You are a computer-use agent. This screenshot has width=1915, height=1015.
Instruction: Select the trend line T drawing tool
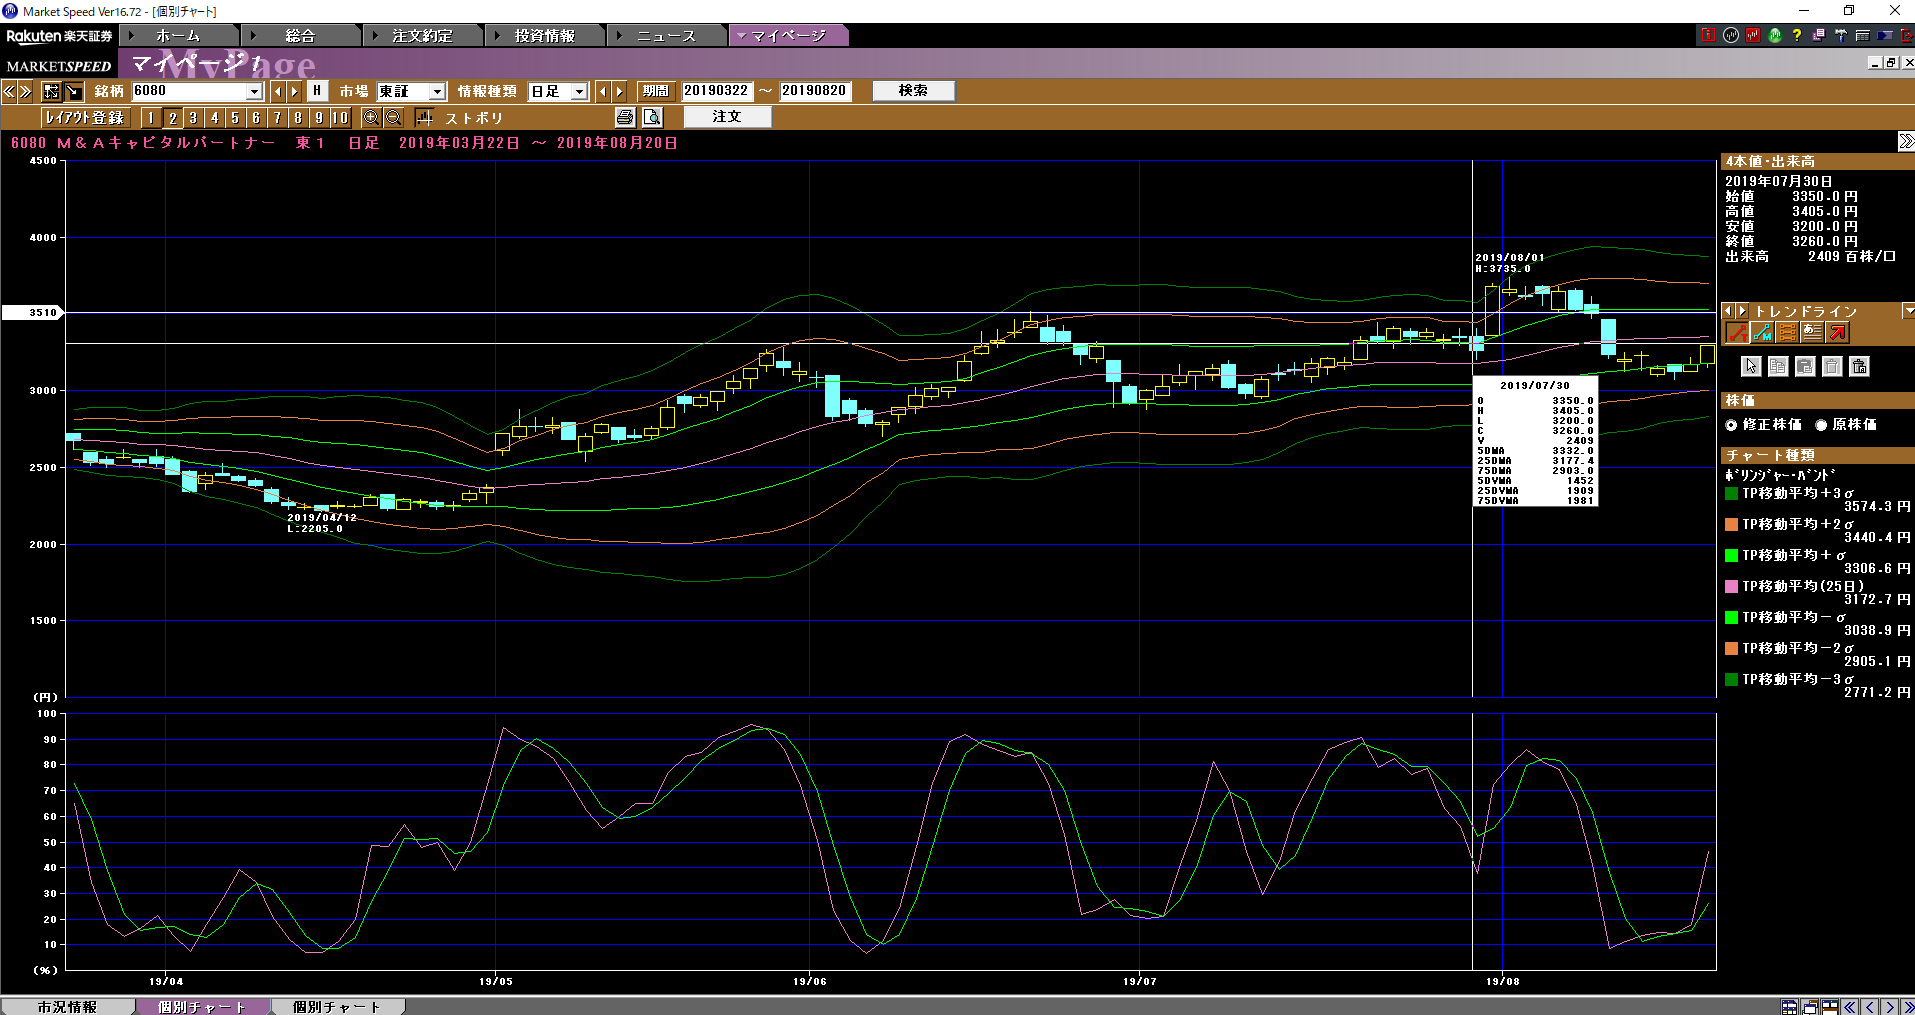[1737, 333]
